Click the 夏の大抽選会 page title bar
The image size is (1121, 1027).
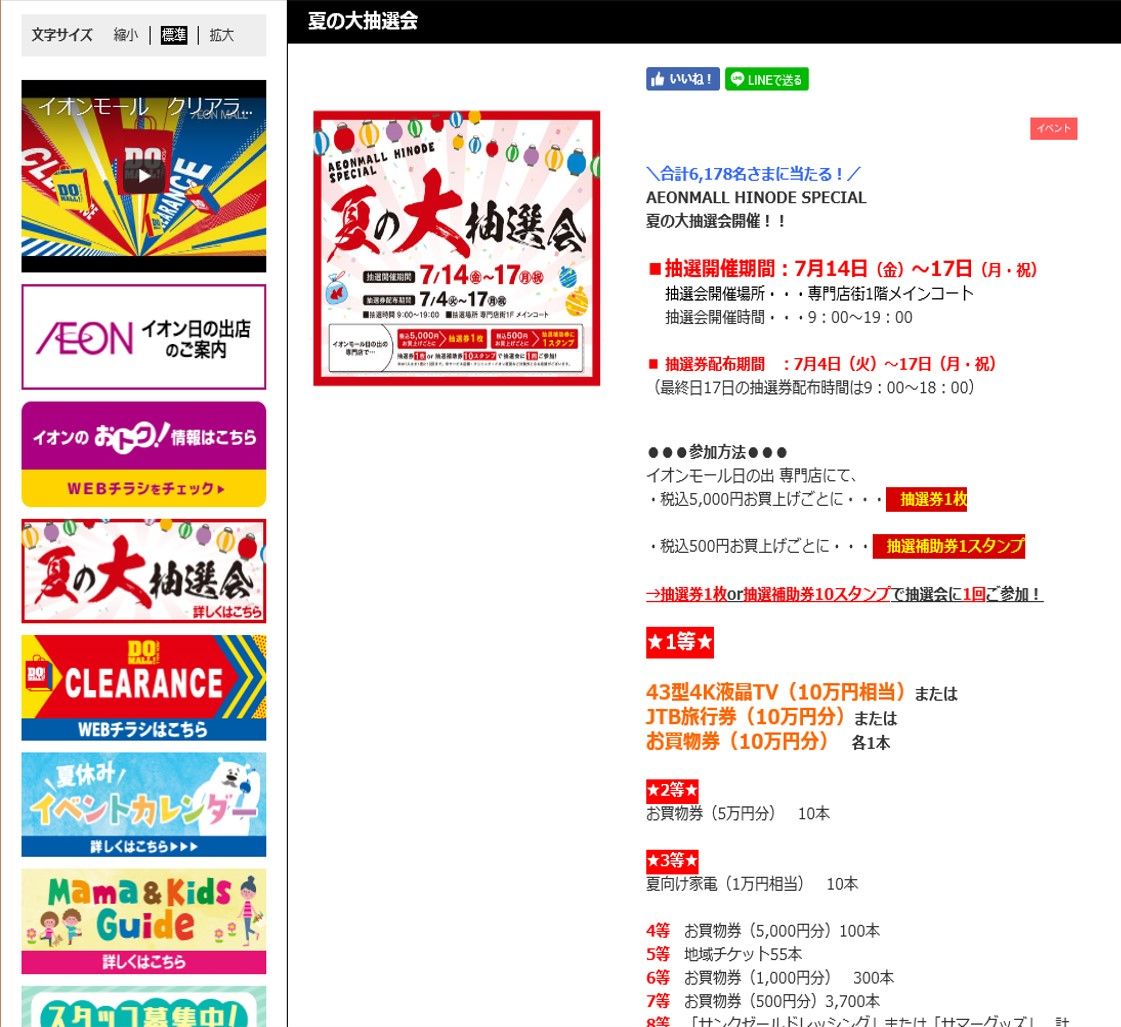pyautogui.click(x=704, y=21)
